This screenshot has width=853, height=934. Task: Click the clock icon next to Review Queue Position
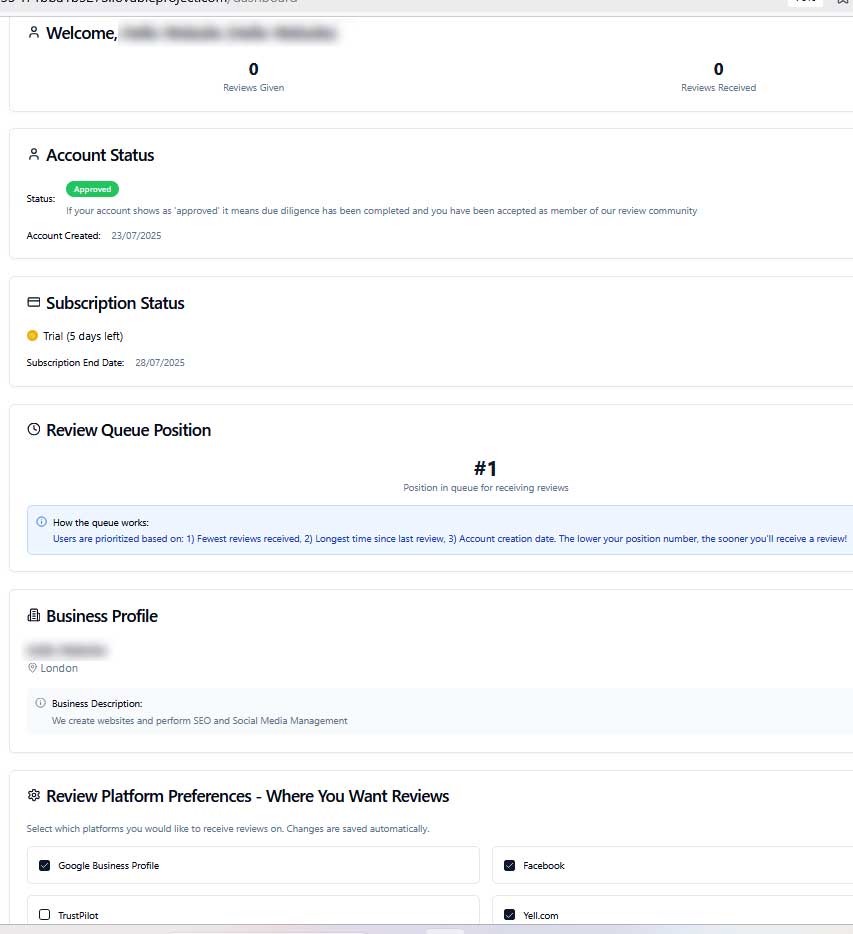click(33, 429)
